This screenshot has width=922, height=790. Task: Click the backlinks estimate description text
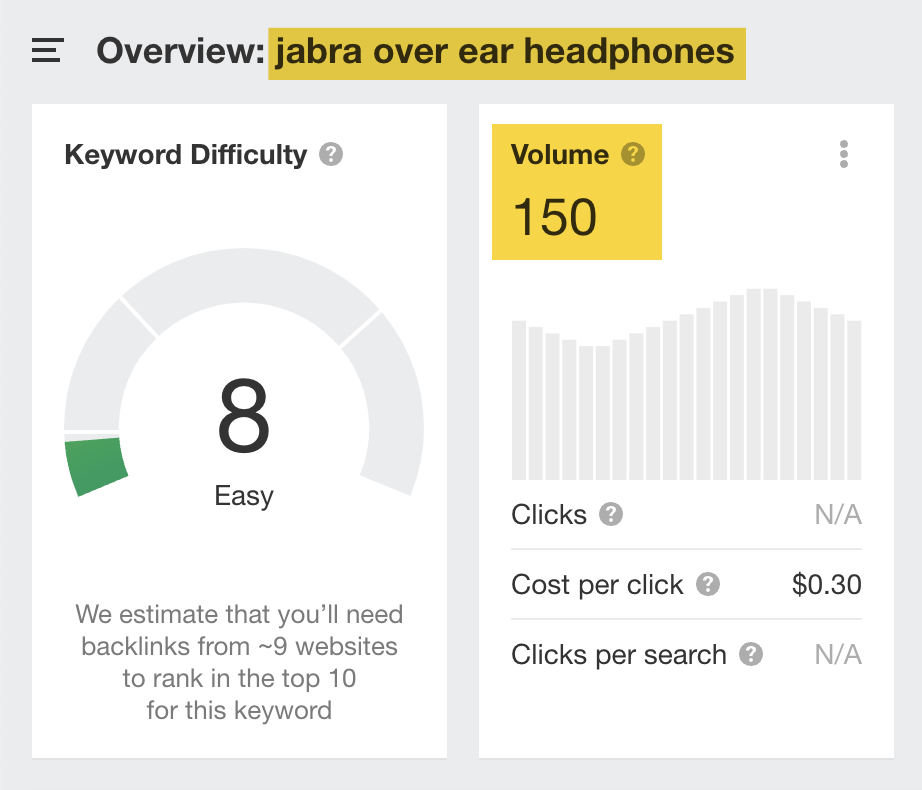[240, 660]
